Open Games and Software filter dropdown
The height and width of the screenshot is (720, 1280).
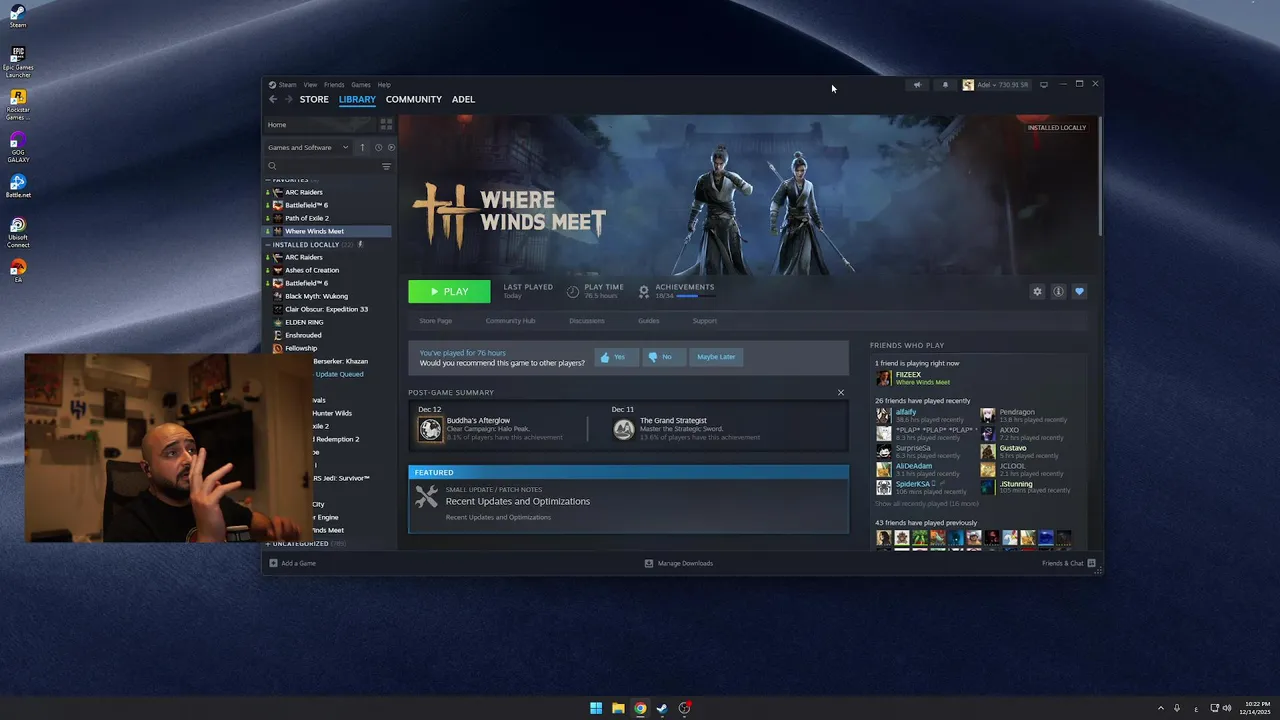308,147
